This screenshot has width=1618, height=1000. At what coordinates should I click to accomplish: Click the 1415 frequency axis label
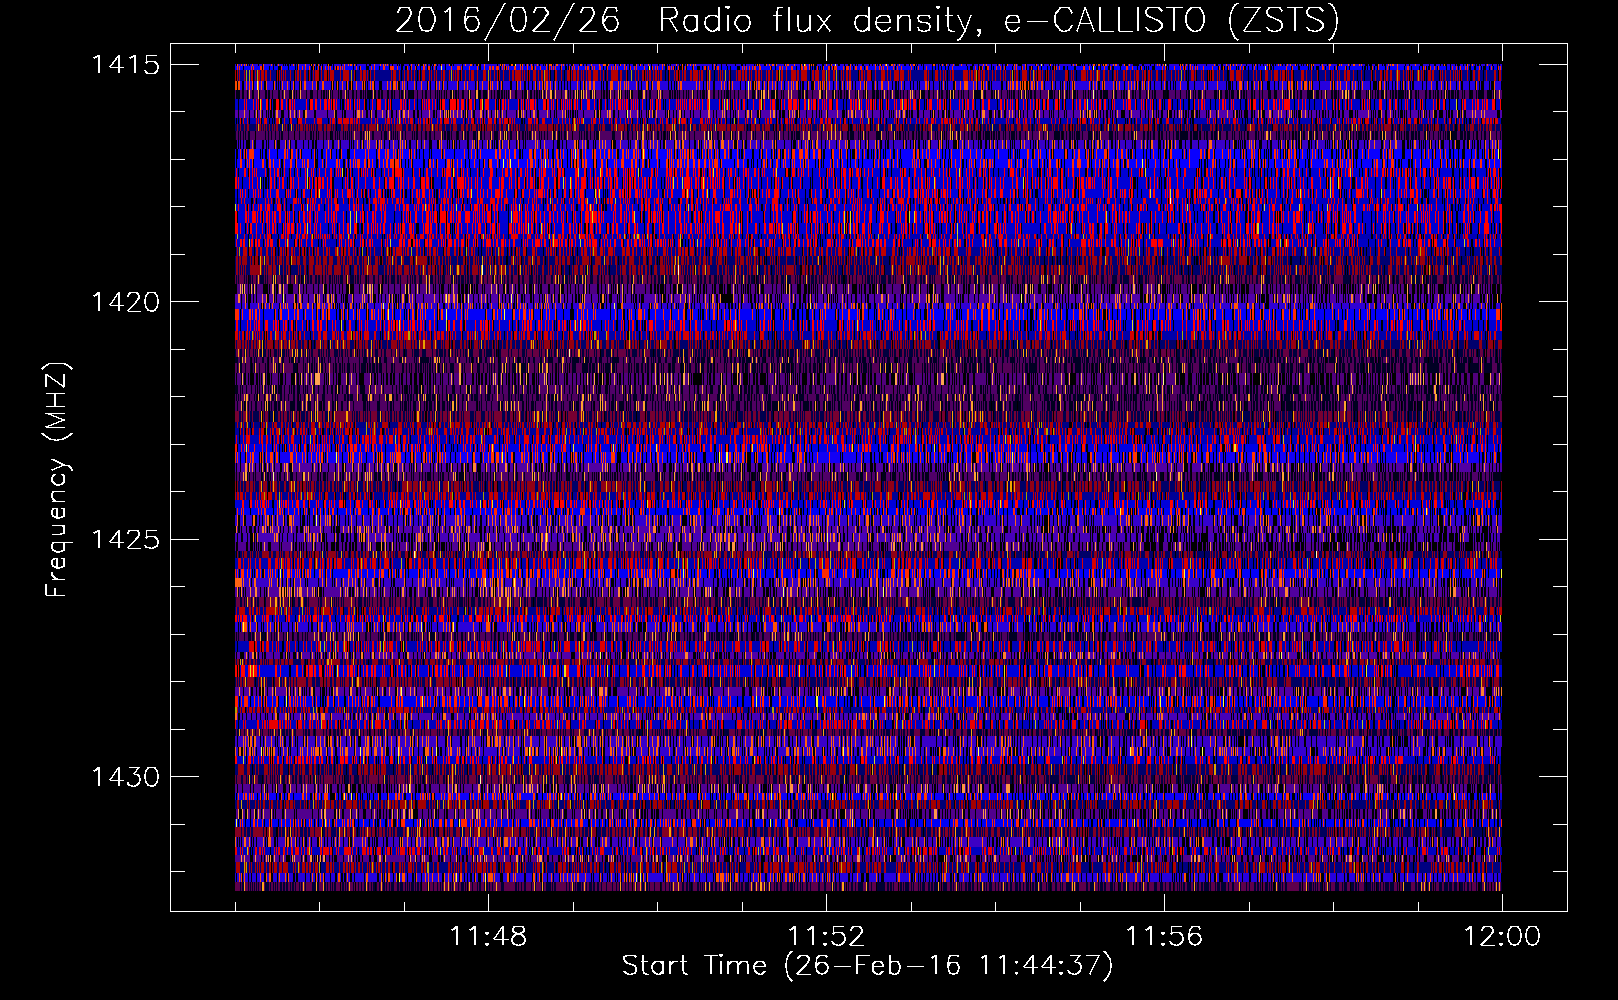coord(125,65)
